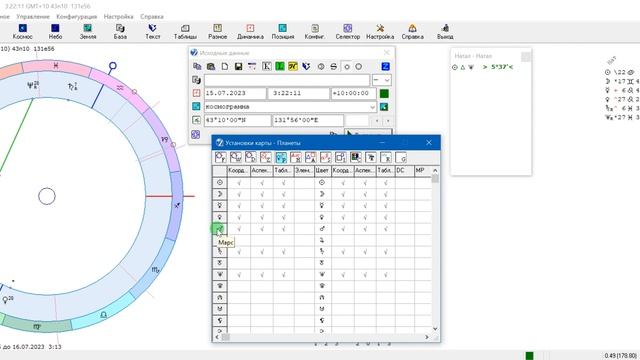Viewport: 640px width, 360px height.
Task: Click the vertical scrollbar down arrow in planets table
Action: coord(435,329)
